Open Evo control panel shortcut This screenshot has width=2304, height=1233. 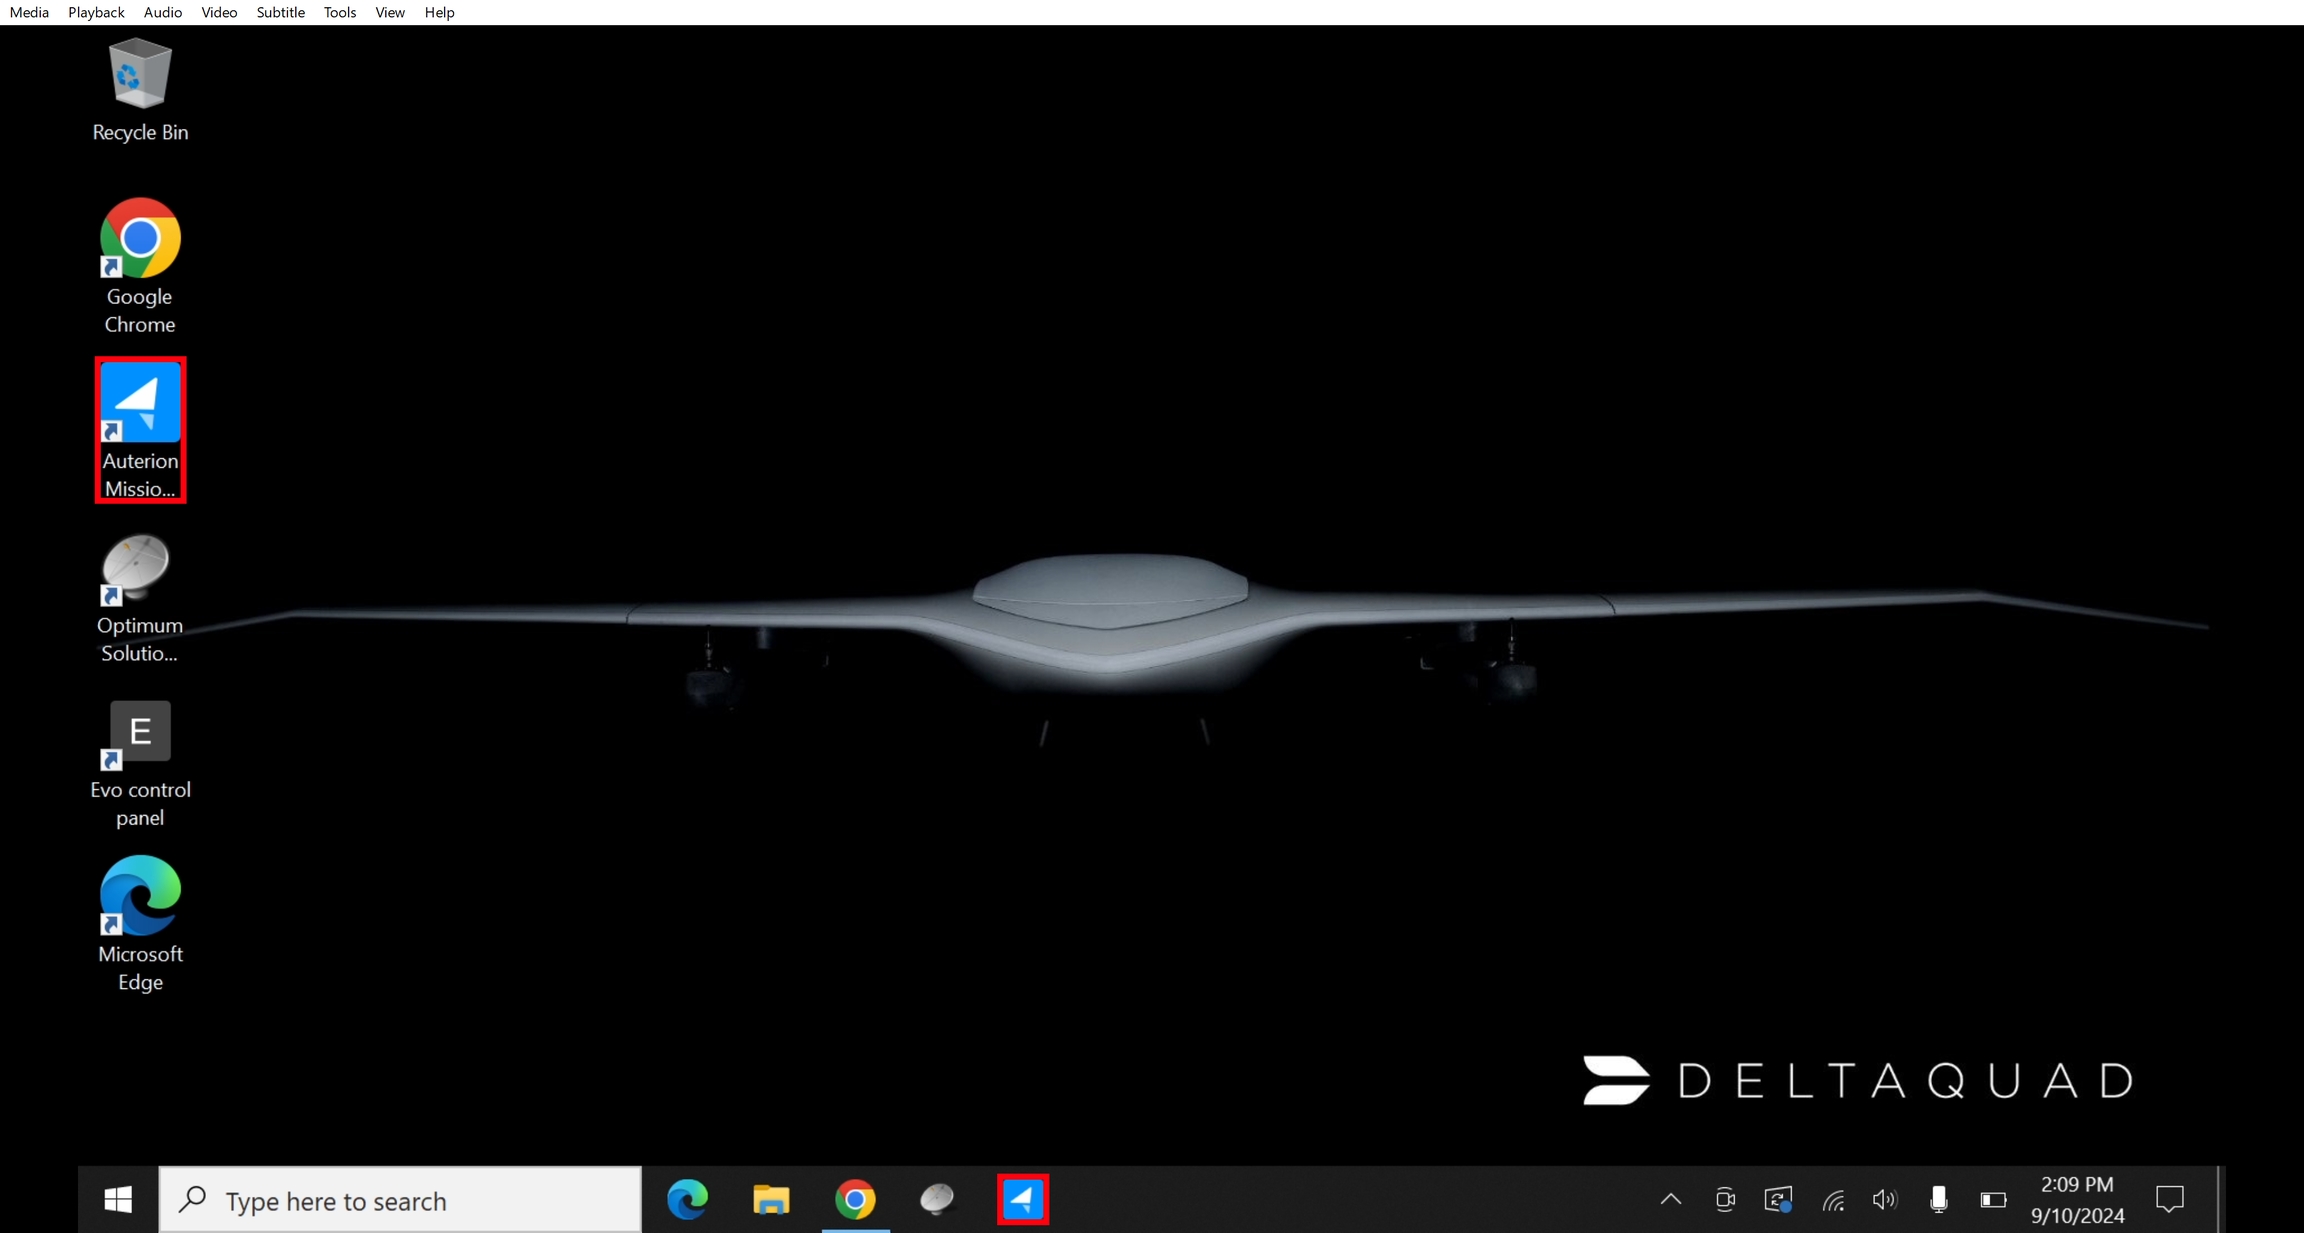pos(140,762)
